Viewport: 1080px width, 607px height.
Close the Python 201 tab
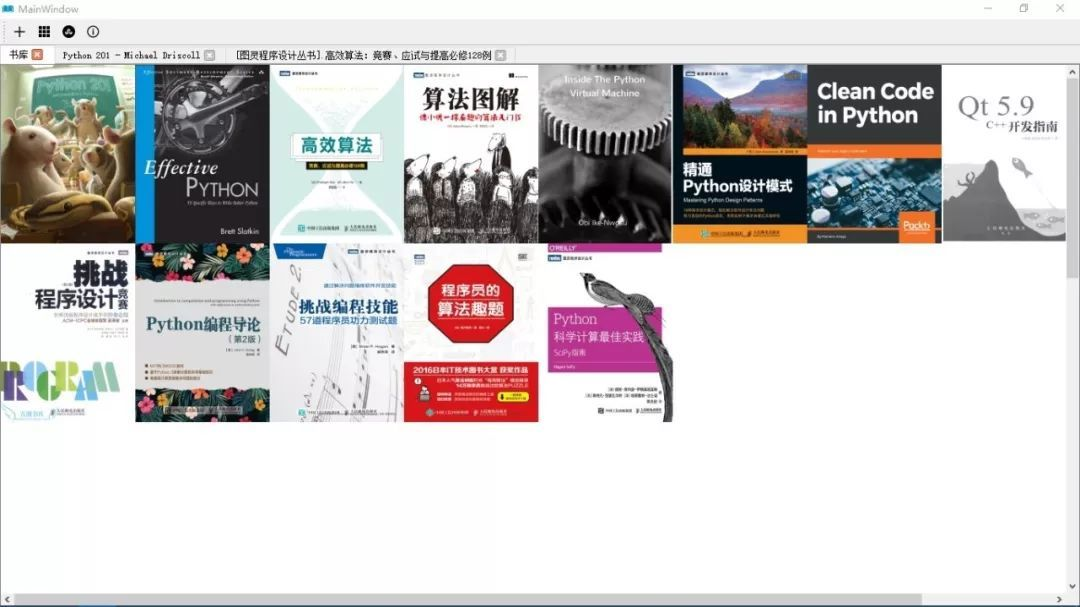pyautogui.click(x=209, y=55)
